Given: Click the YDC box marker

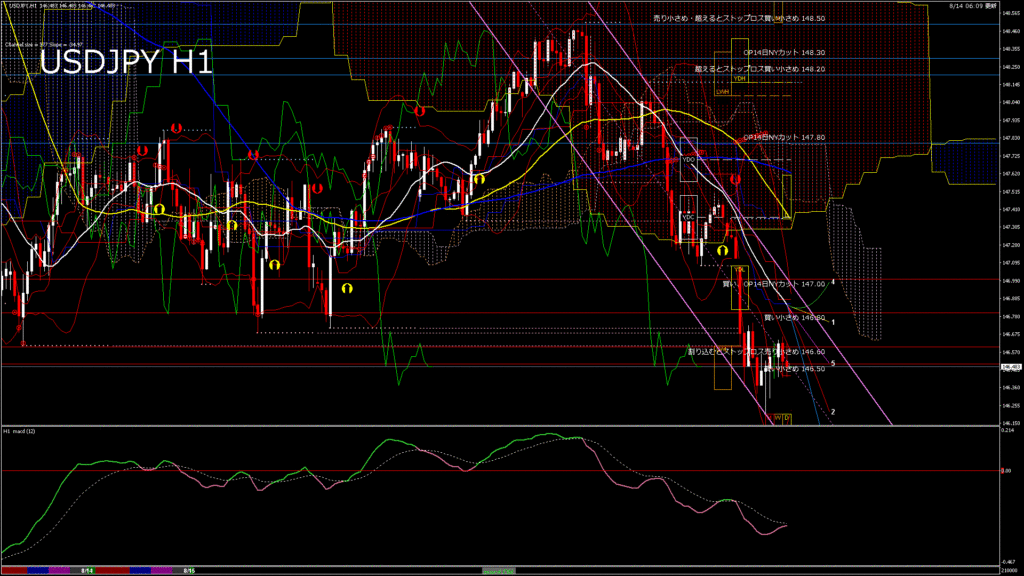Looking at the screenshot, I should 688,216.
